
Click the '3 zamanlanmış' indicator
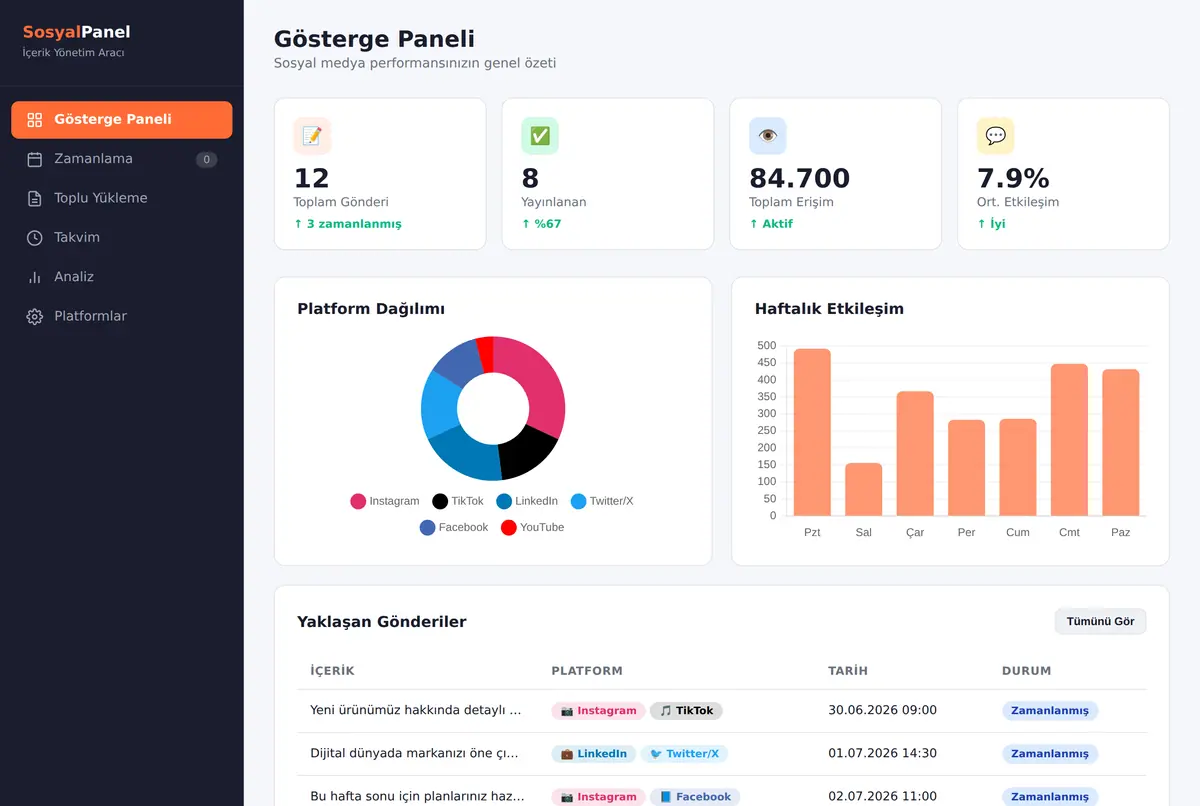coord(347,224)
